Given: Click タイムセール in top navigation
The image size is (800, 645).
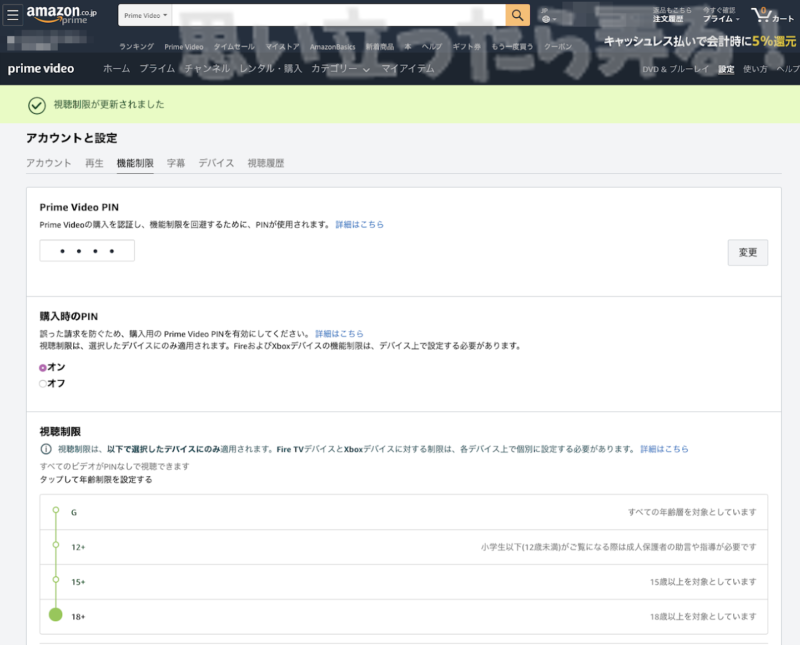Looking at the screenshot, I should point(234,46).
